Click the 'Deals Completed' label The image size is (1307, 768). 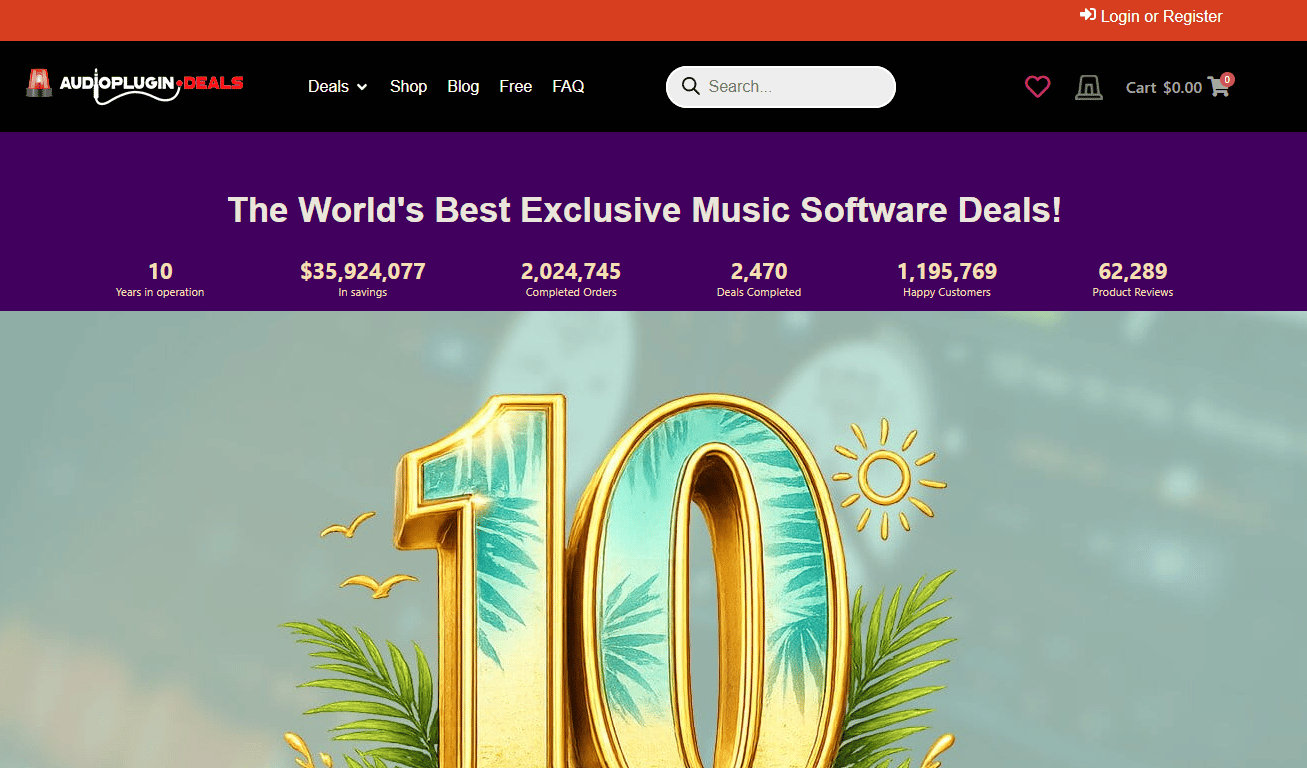(759, 292)
